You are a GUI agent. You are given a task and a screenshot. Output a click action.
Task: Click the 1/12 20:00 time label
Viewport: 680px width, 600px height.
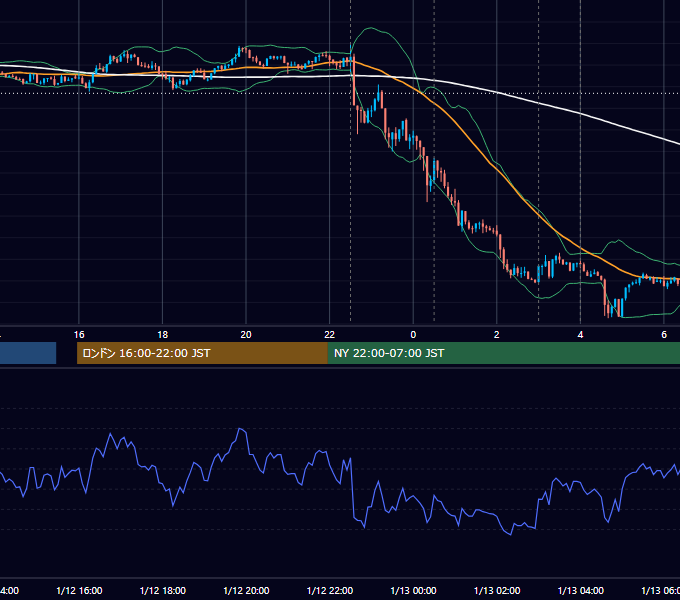(246, 590)
